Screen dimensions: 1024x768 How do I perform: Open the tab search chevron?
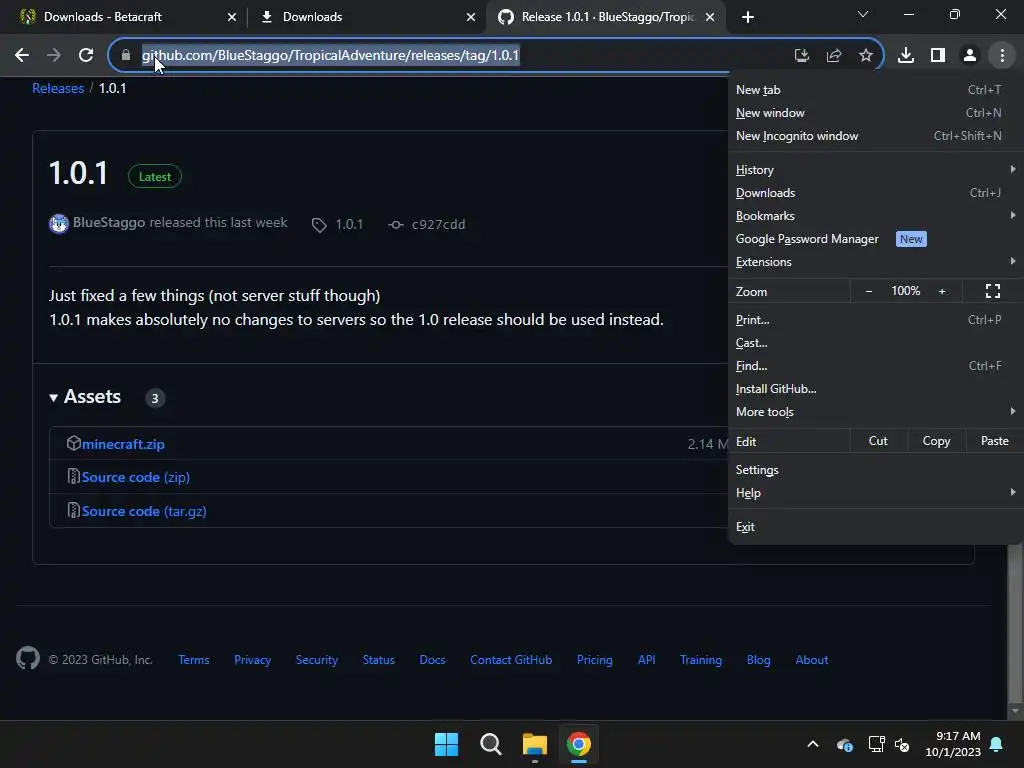click(863, 14)
